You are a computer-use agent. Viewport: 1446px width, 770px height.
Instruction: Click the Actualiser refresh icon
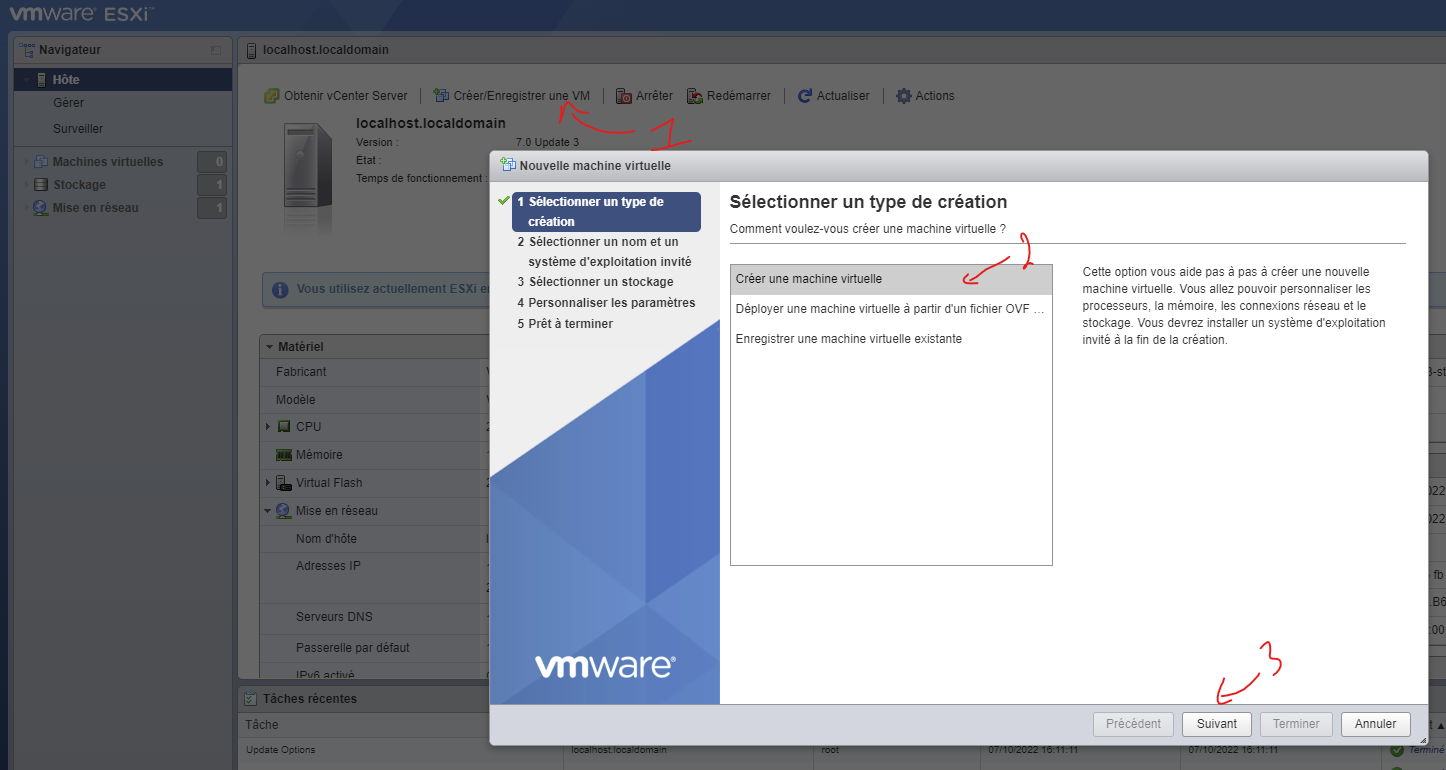804,96
